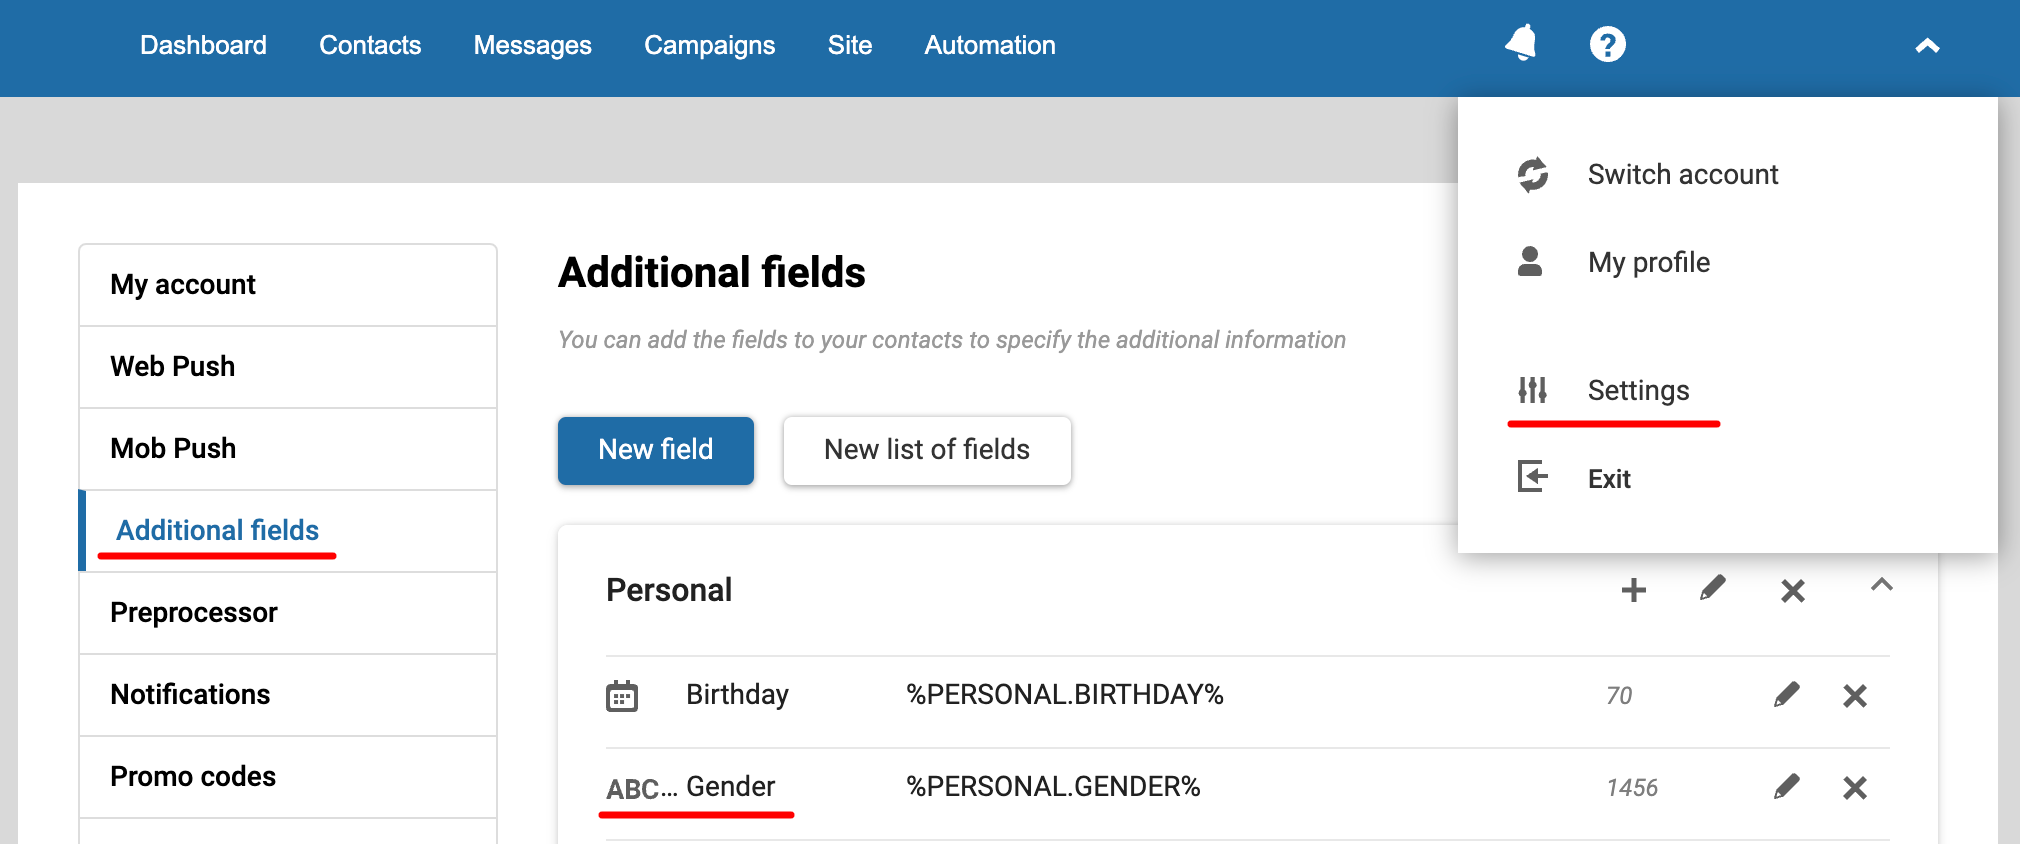Image resolution: width=2020 pixels, height=844 pixels.
Task: Edit the Personal list name
Action: tap(1712, 589)
